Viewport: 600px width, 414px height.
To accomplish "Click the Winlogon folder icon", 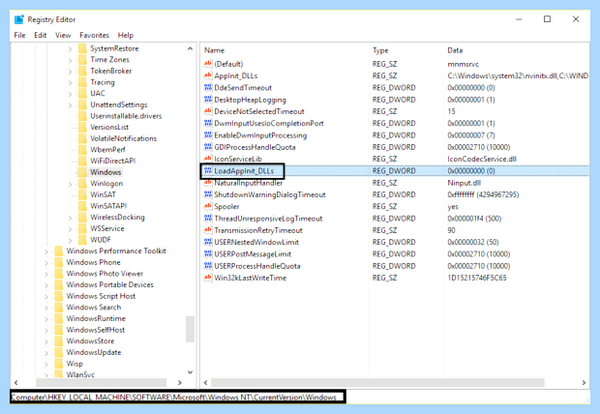I will (82, 183).
